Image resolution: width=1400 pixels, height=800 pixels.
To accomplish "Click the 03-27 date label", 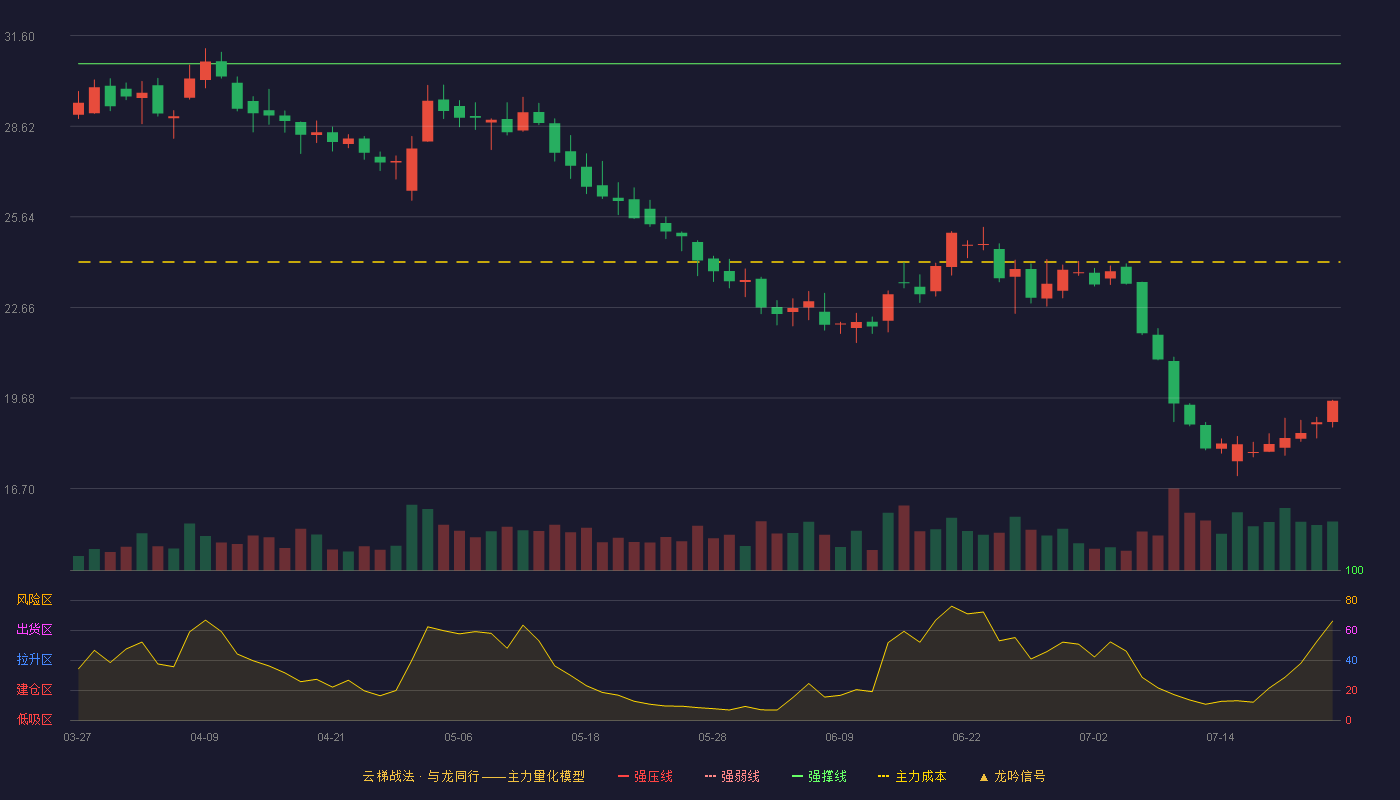I will [x=77, y=737].
